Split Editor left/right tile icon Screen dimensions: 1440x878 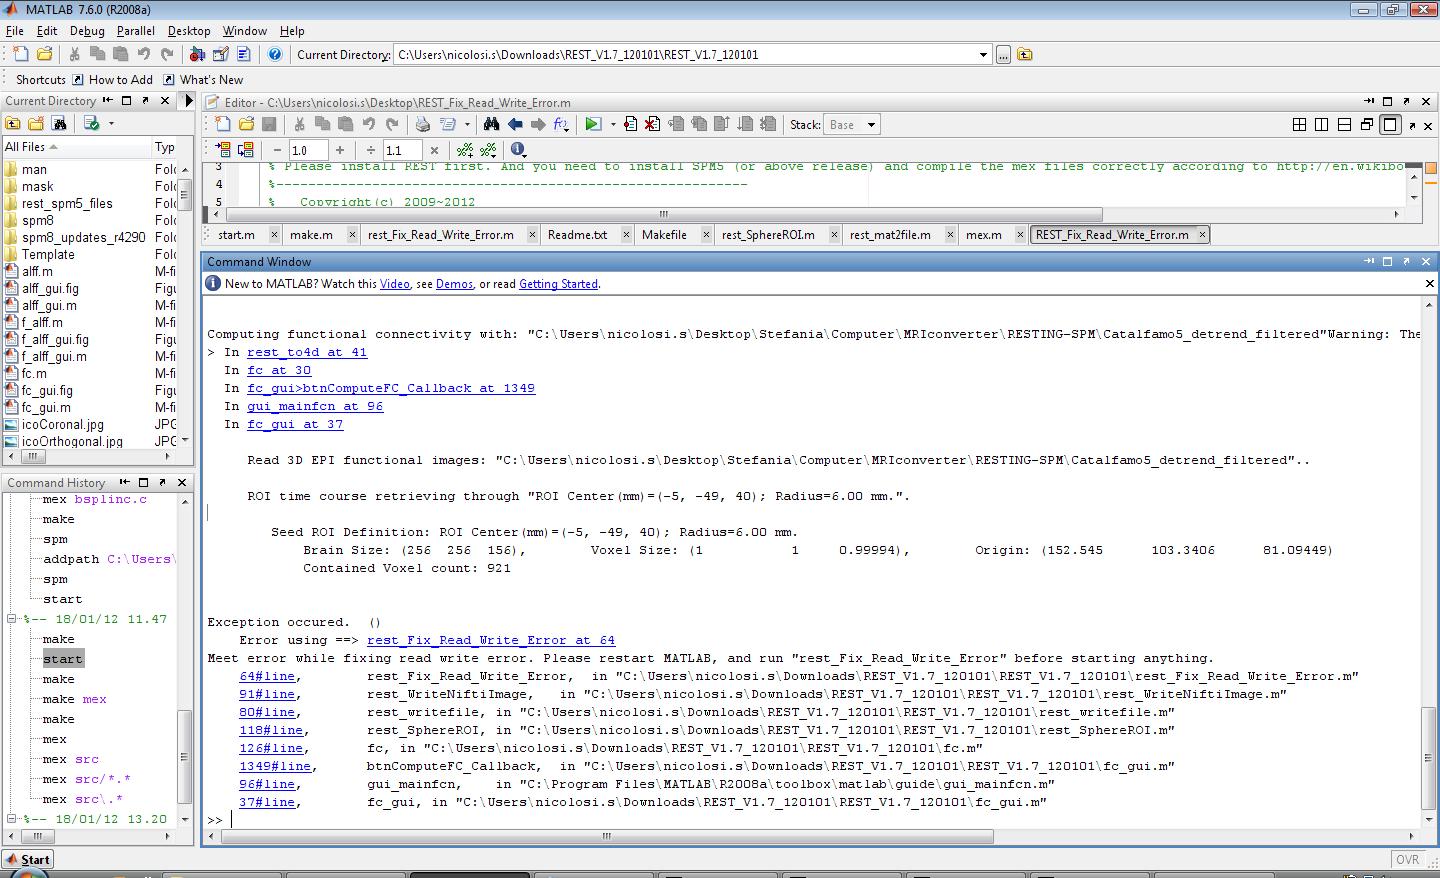tap(1322, 124)
